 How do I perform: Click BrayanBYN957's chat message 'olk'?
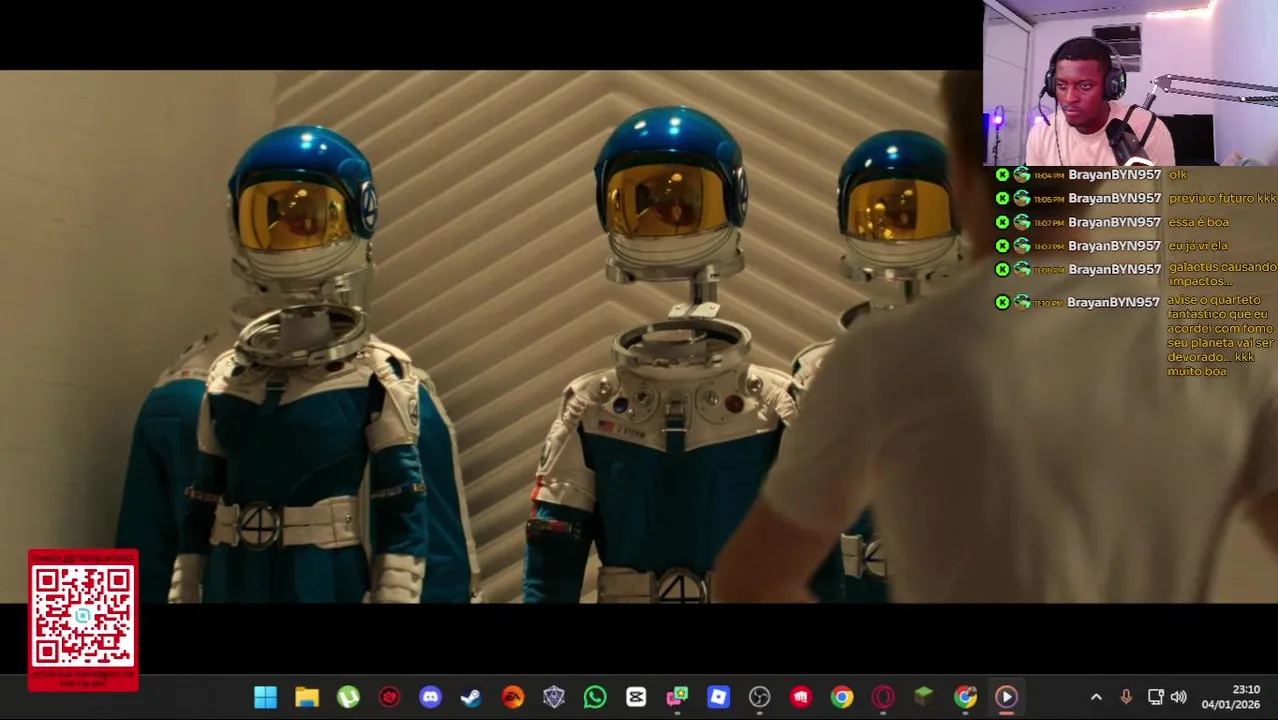(1178, 175)
